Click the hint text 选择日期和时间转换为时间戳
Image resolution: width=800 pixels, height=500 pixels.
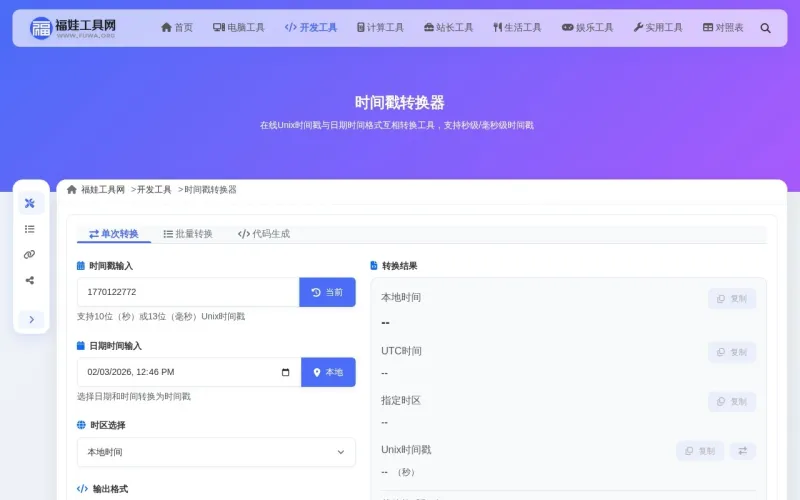134,396
